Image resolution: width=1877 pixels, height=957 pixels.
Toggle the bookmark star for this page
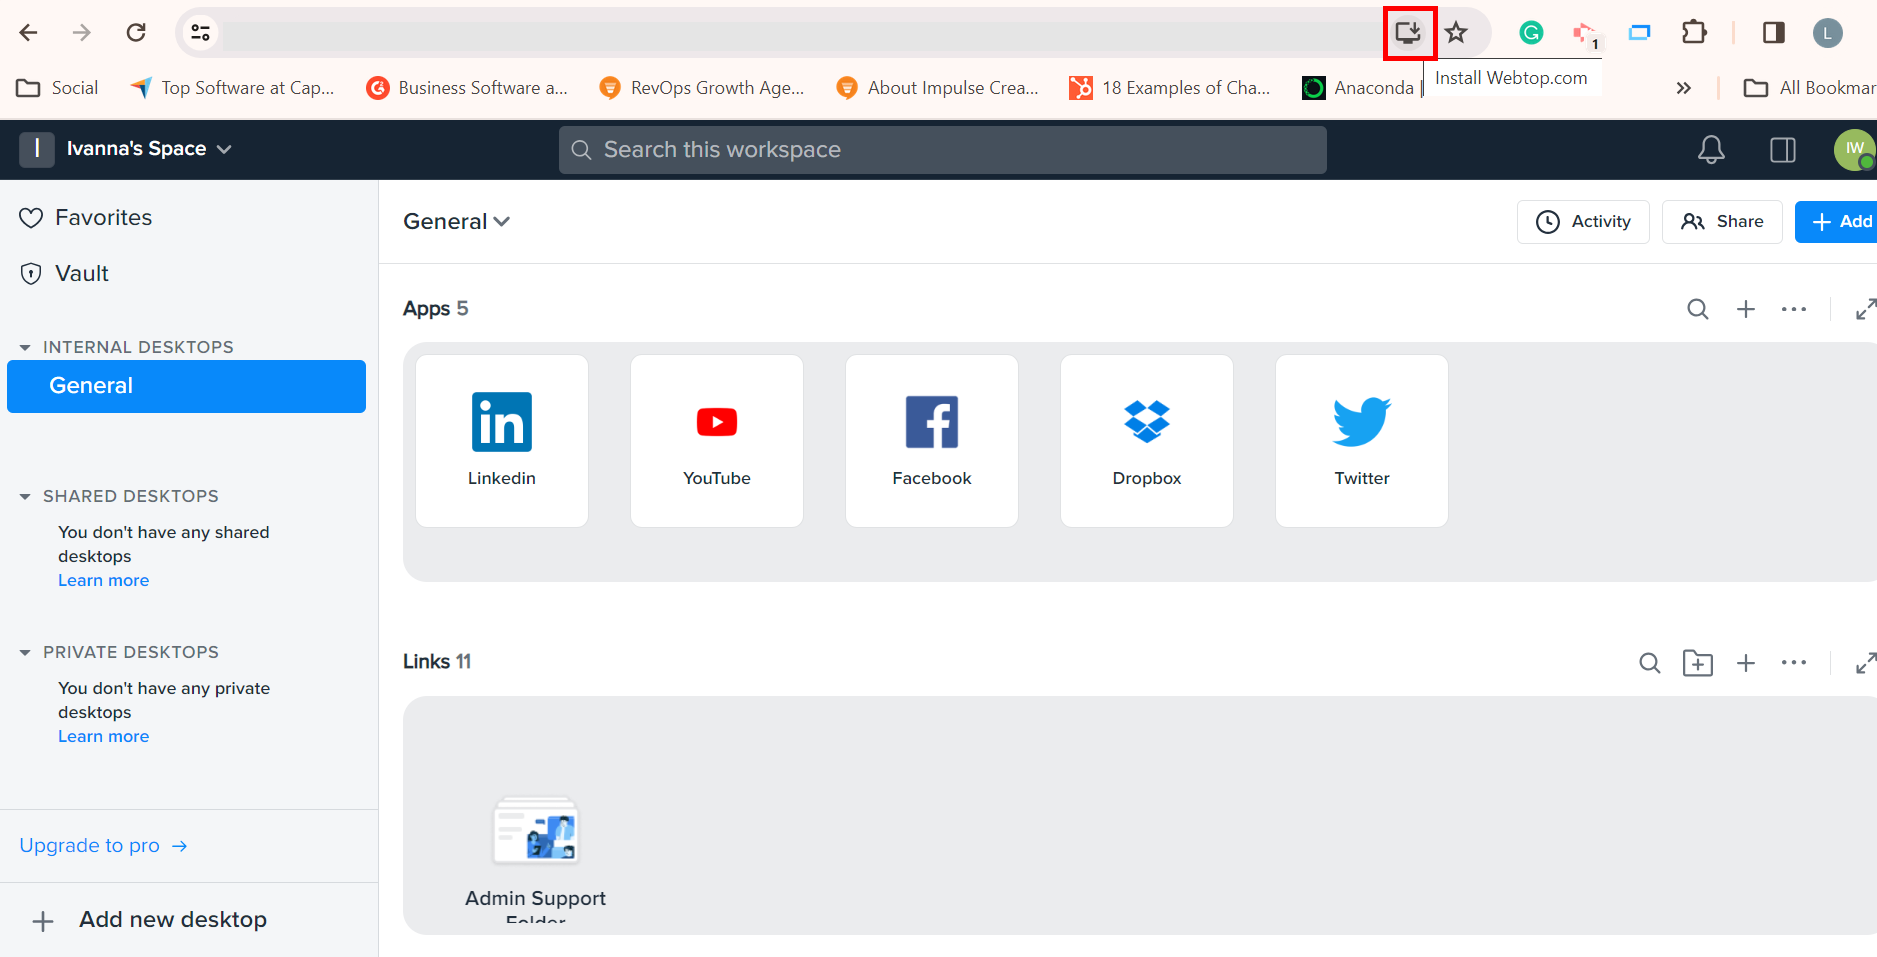pyautogui.click(x=1456, y=32)
